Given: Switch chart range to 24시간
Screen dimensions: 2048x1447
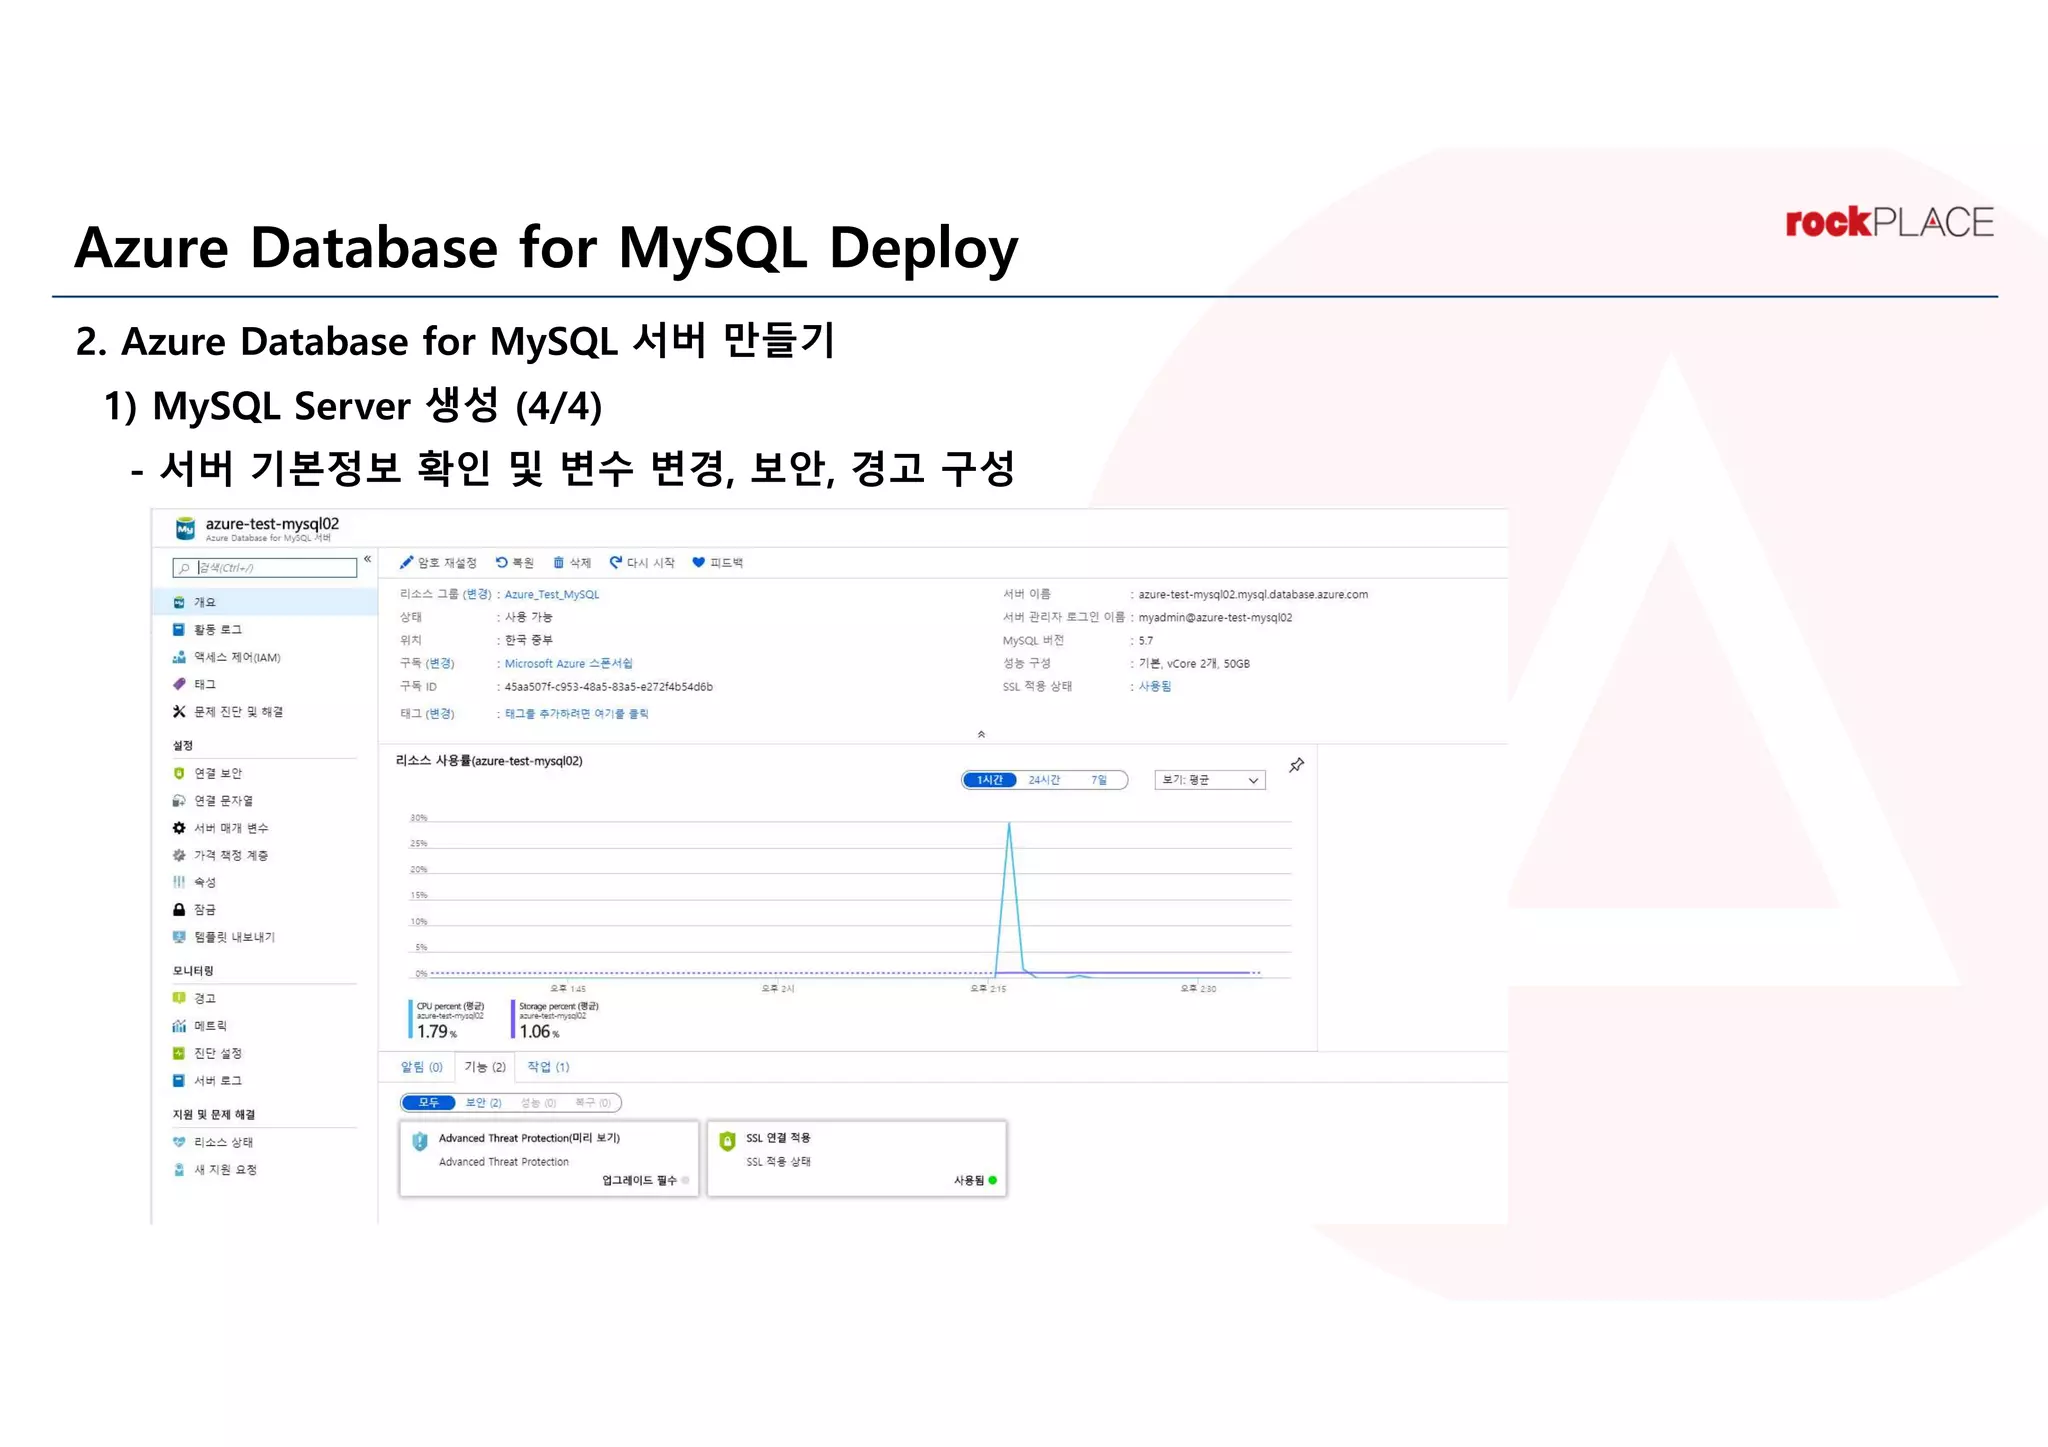Looking at the screenshot, I should pos(1044,780).
